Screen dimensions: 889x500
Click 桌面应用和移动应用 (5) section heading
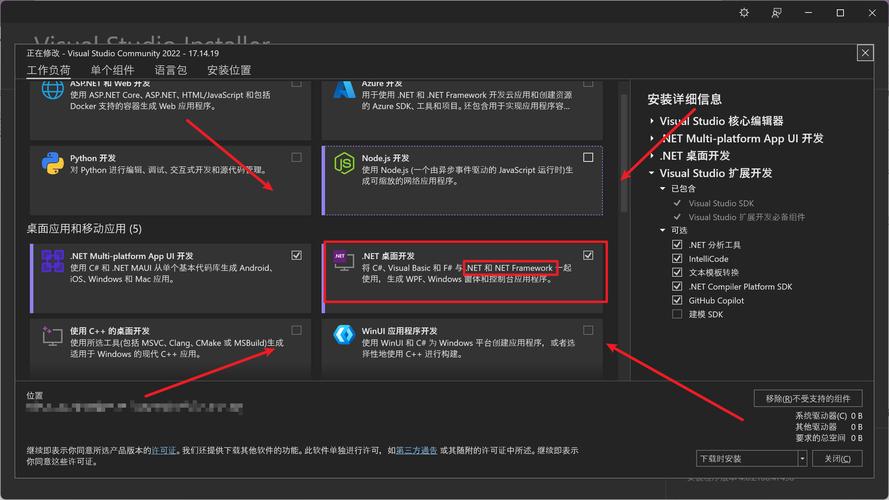coord(84,228)
